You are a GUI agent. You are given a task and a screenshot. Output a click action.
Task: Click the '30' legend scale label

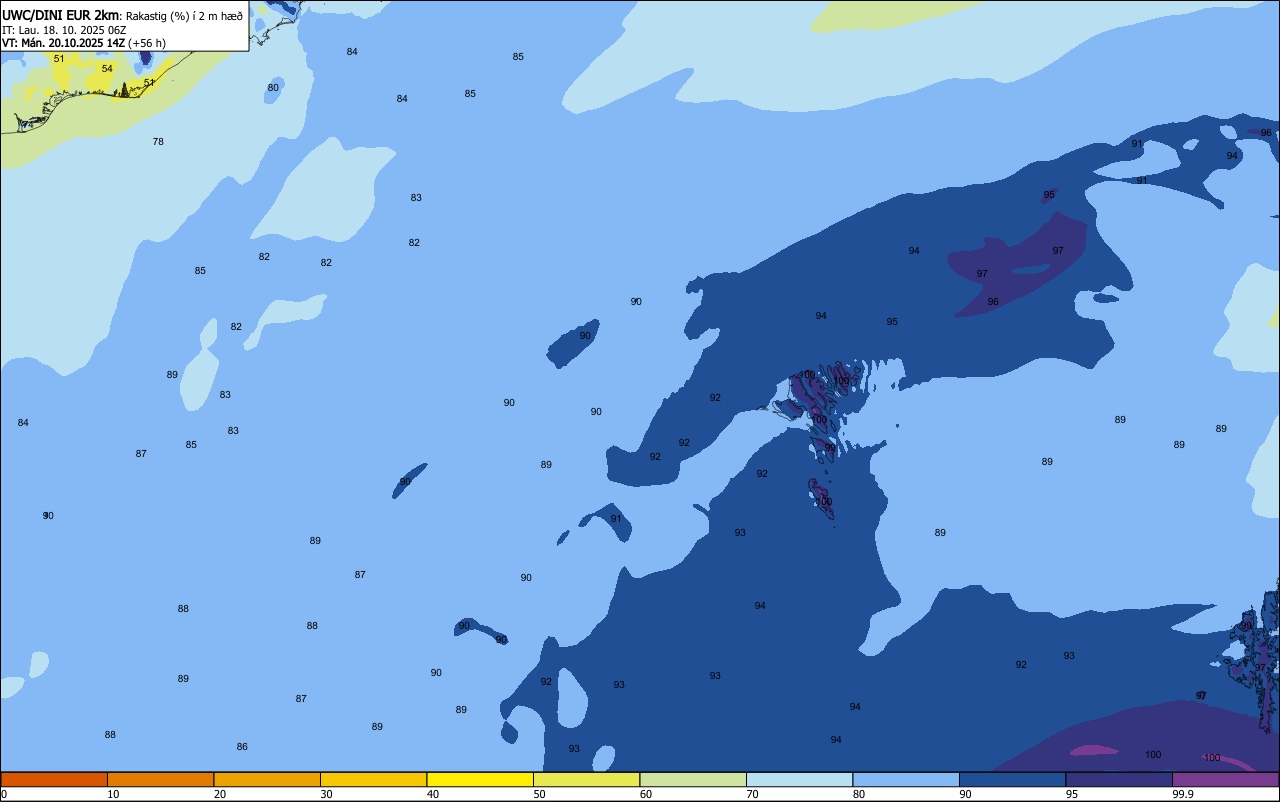point(327,794)
